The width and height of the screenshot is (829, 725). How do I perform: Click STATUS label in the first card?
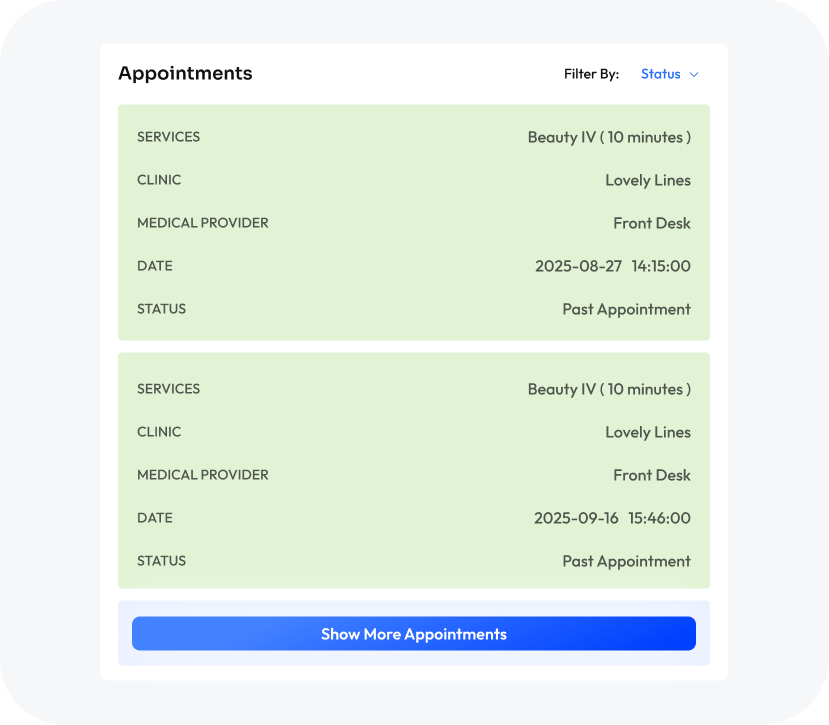tap(161, 309)
